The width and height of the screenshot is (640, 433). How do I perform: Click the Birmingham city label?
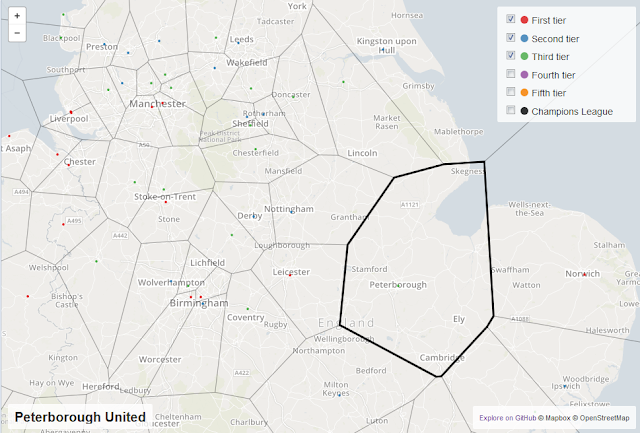pyautogui.click(x=199, y=303)
